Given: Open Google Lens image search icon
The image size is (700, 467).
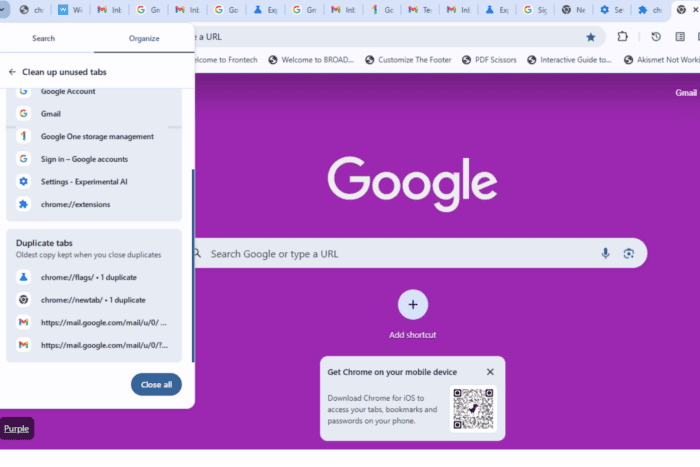Looking at the screenshot, I should pos(629,254).
